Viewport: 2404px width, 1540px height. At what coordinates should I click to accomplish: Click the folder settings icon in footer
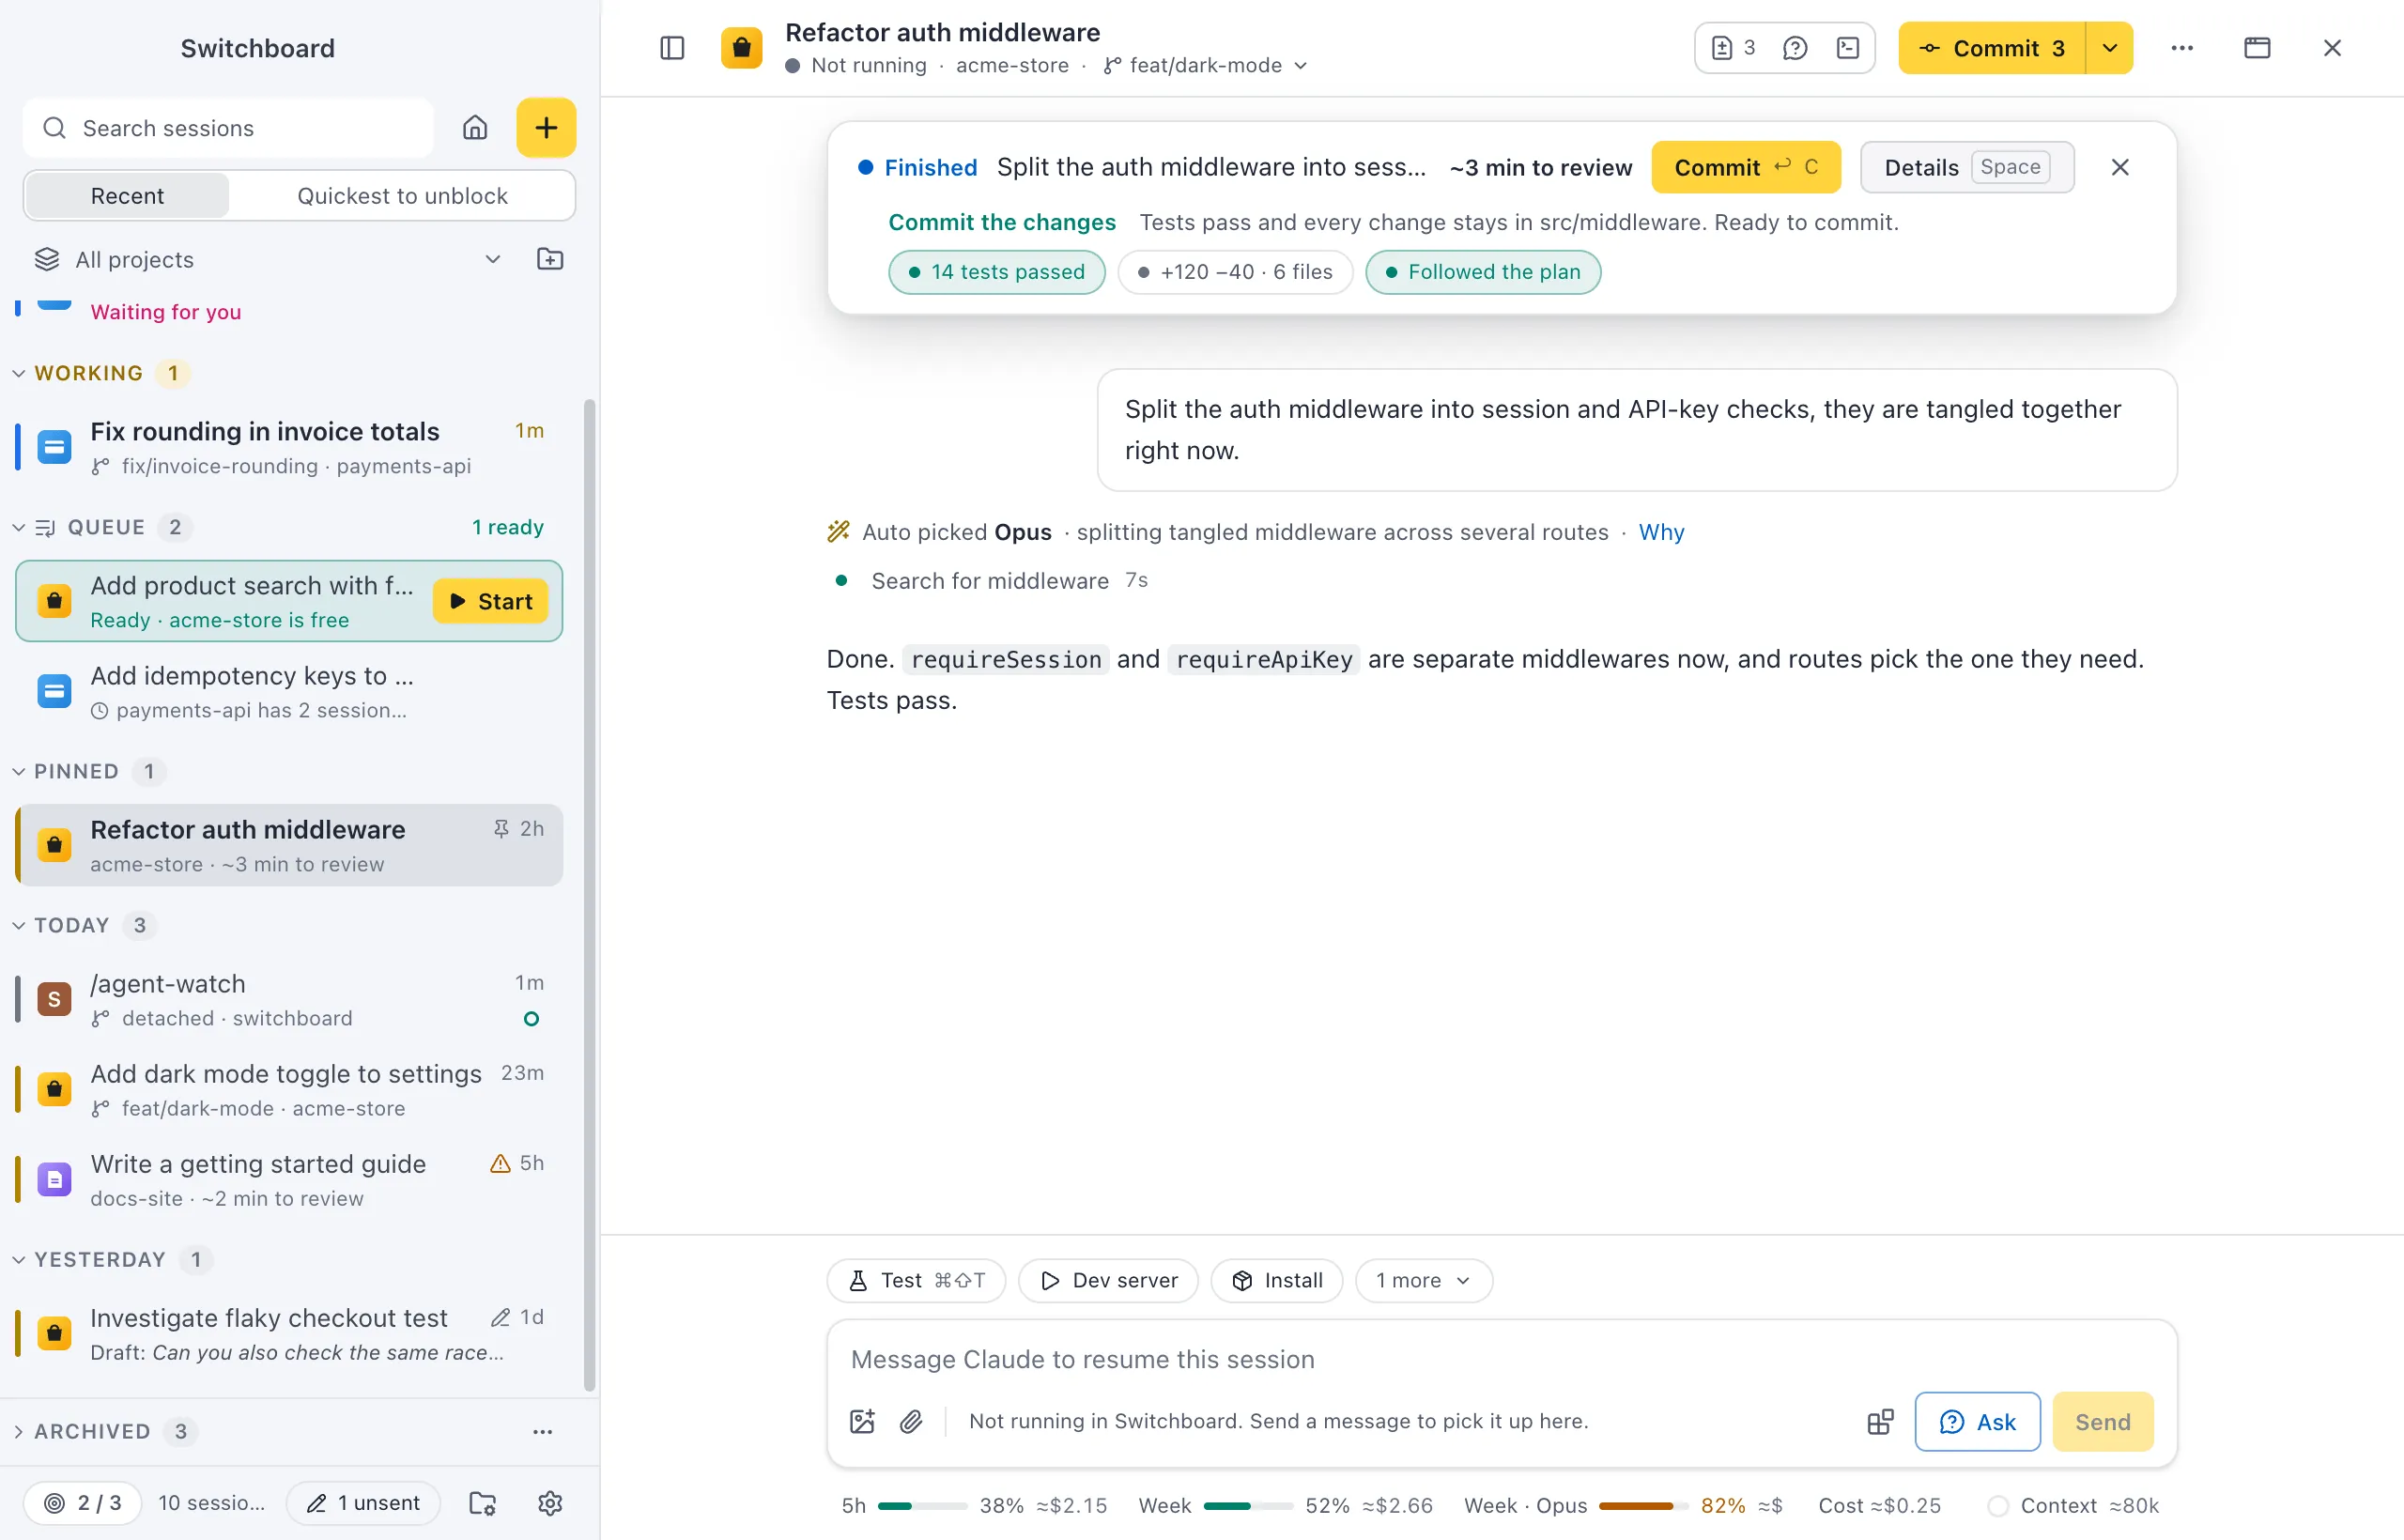pyautogui.click(x=483, y=1503)
